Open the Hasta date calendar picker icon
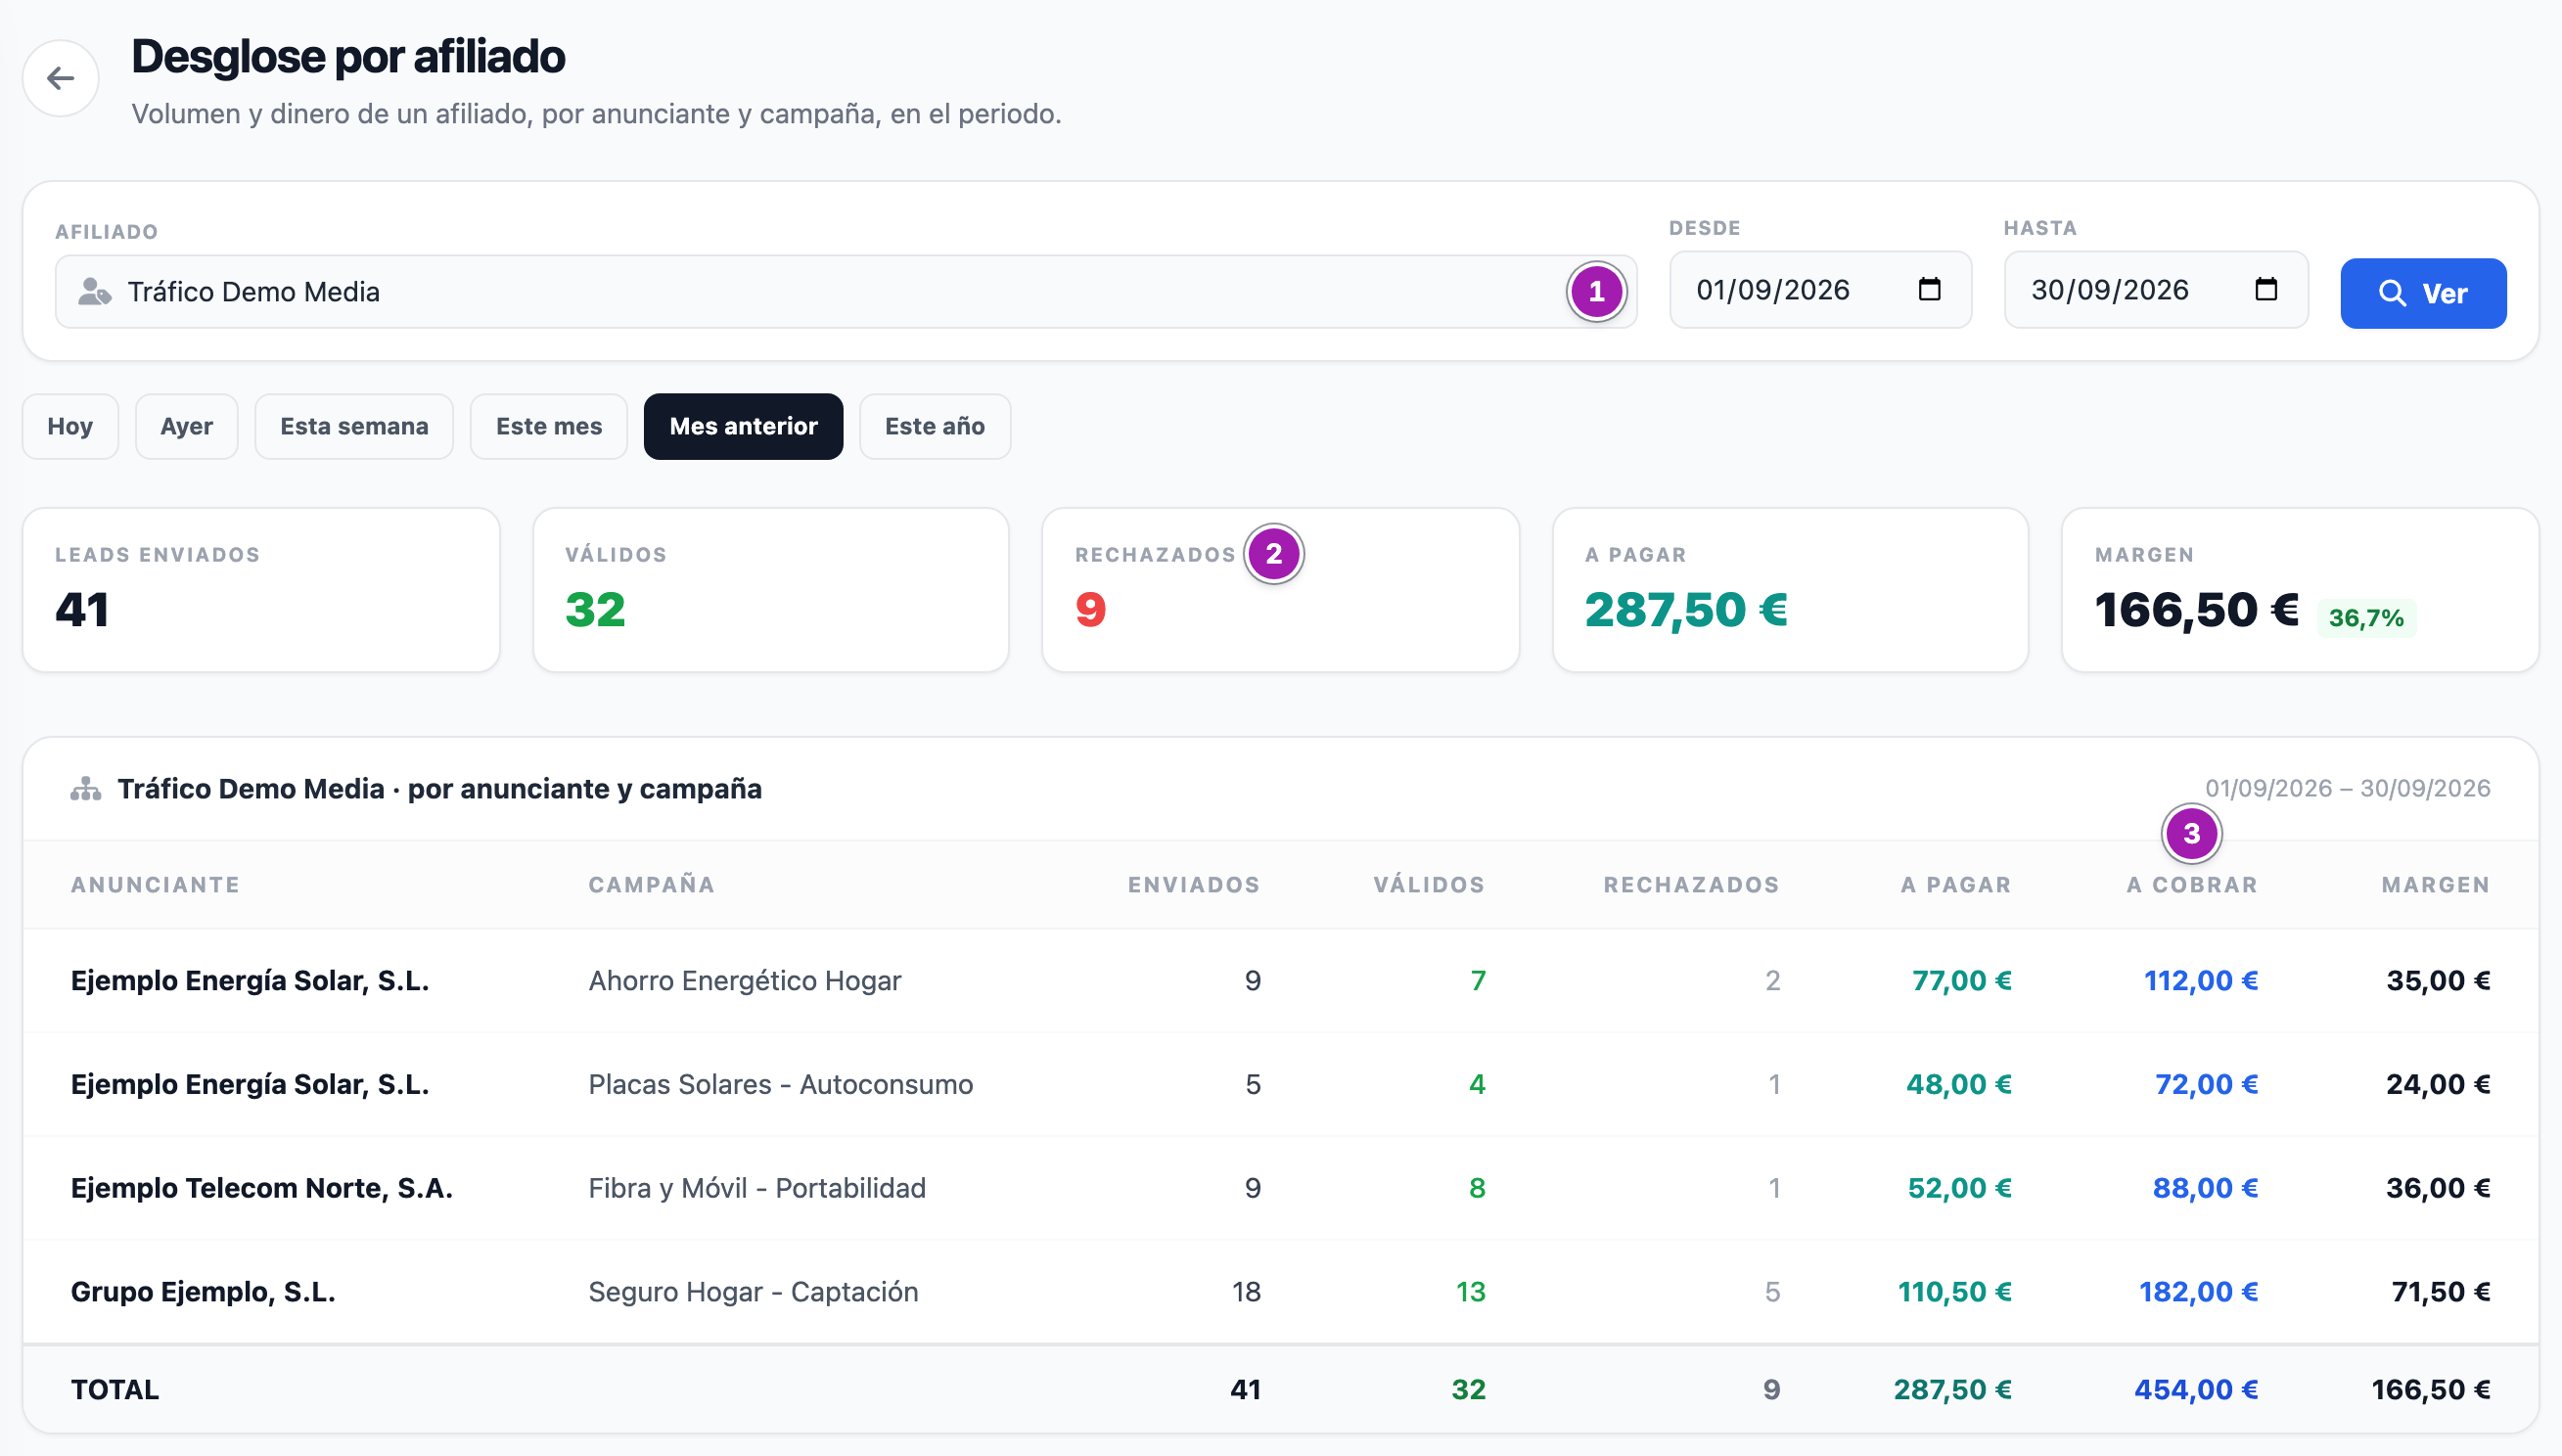 click(x=2266, y=290)
